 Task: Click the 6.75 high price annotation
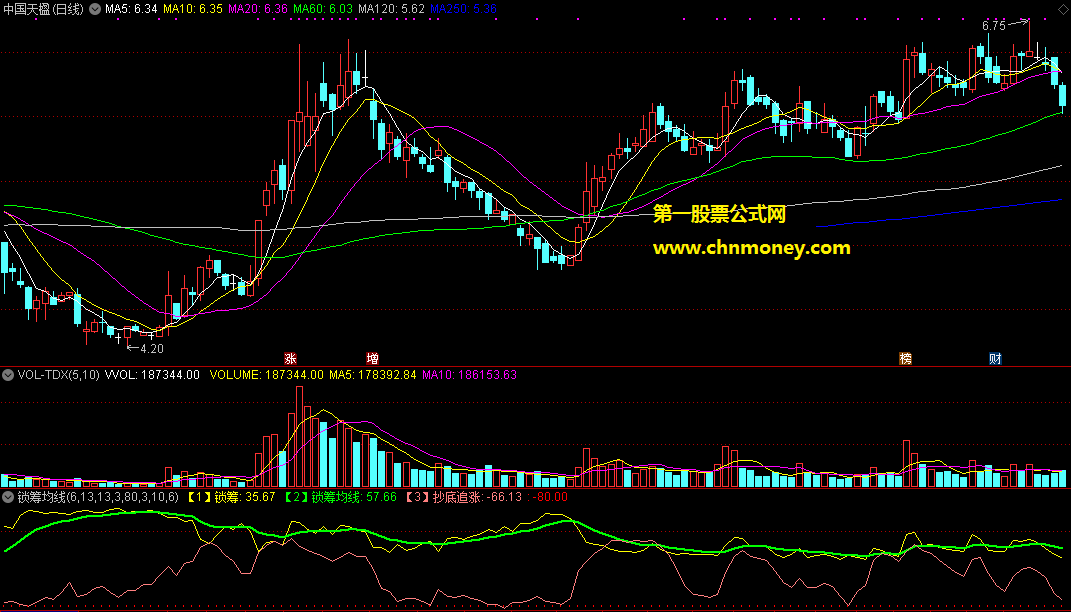[x=994, y=26]
